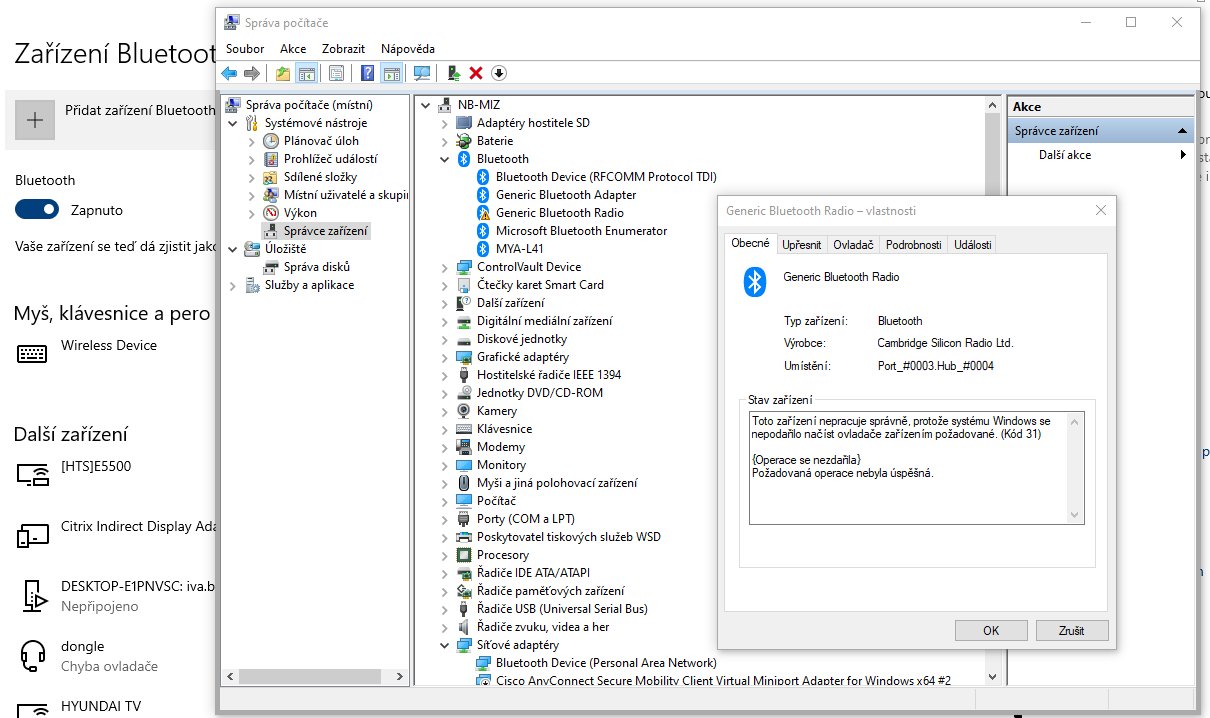Screen dimensions: 1210x718
Task: Click the Help question mark toolbar icon
Action: pos(367,73)
